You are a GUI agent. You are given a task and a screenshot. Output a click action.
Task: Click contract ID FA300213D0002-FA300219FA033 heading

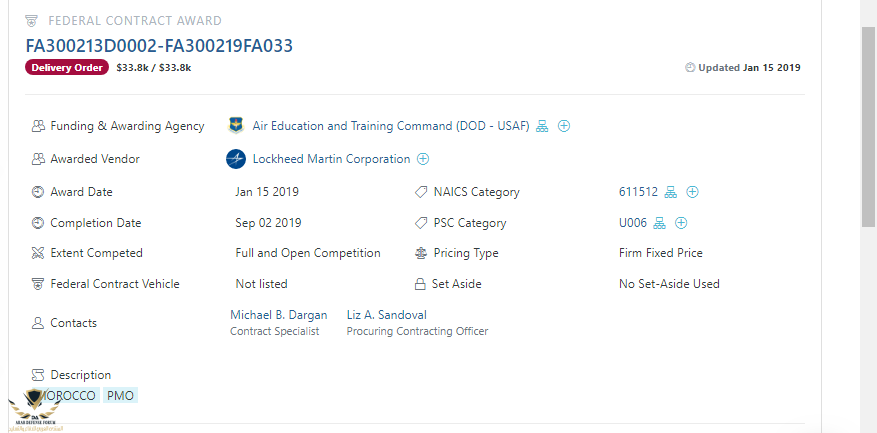tap(159, 45)
